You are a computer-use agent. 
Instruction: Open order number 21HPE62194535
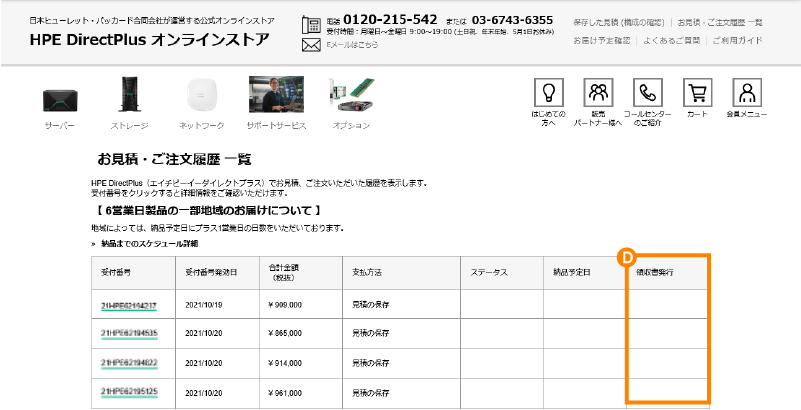coord(129,333)
